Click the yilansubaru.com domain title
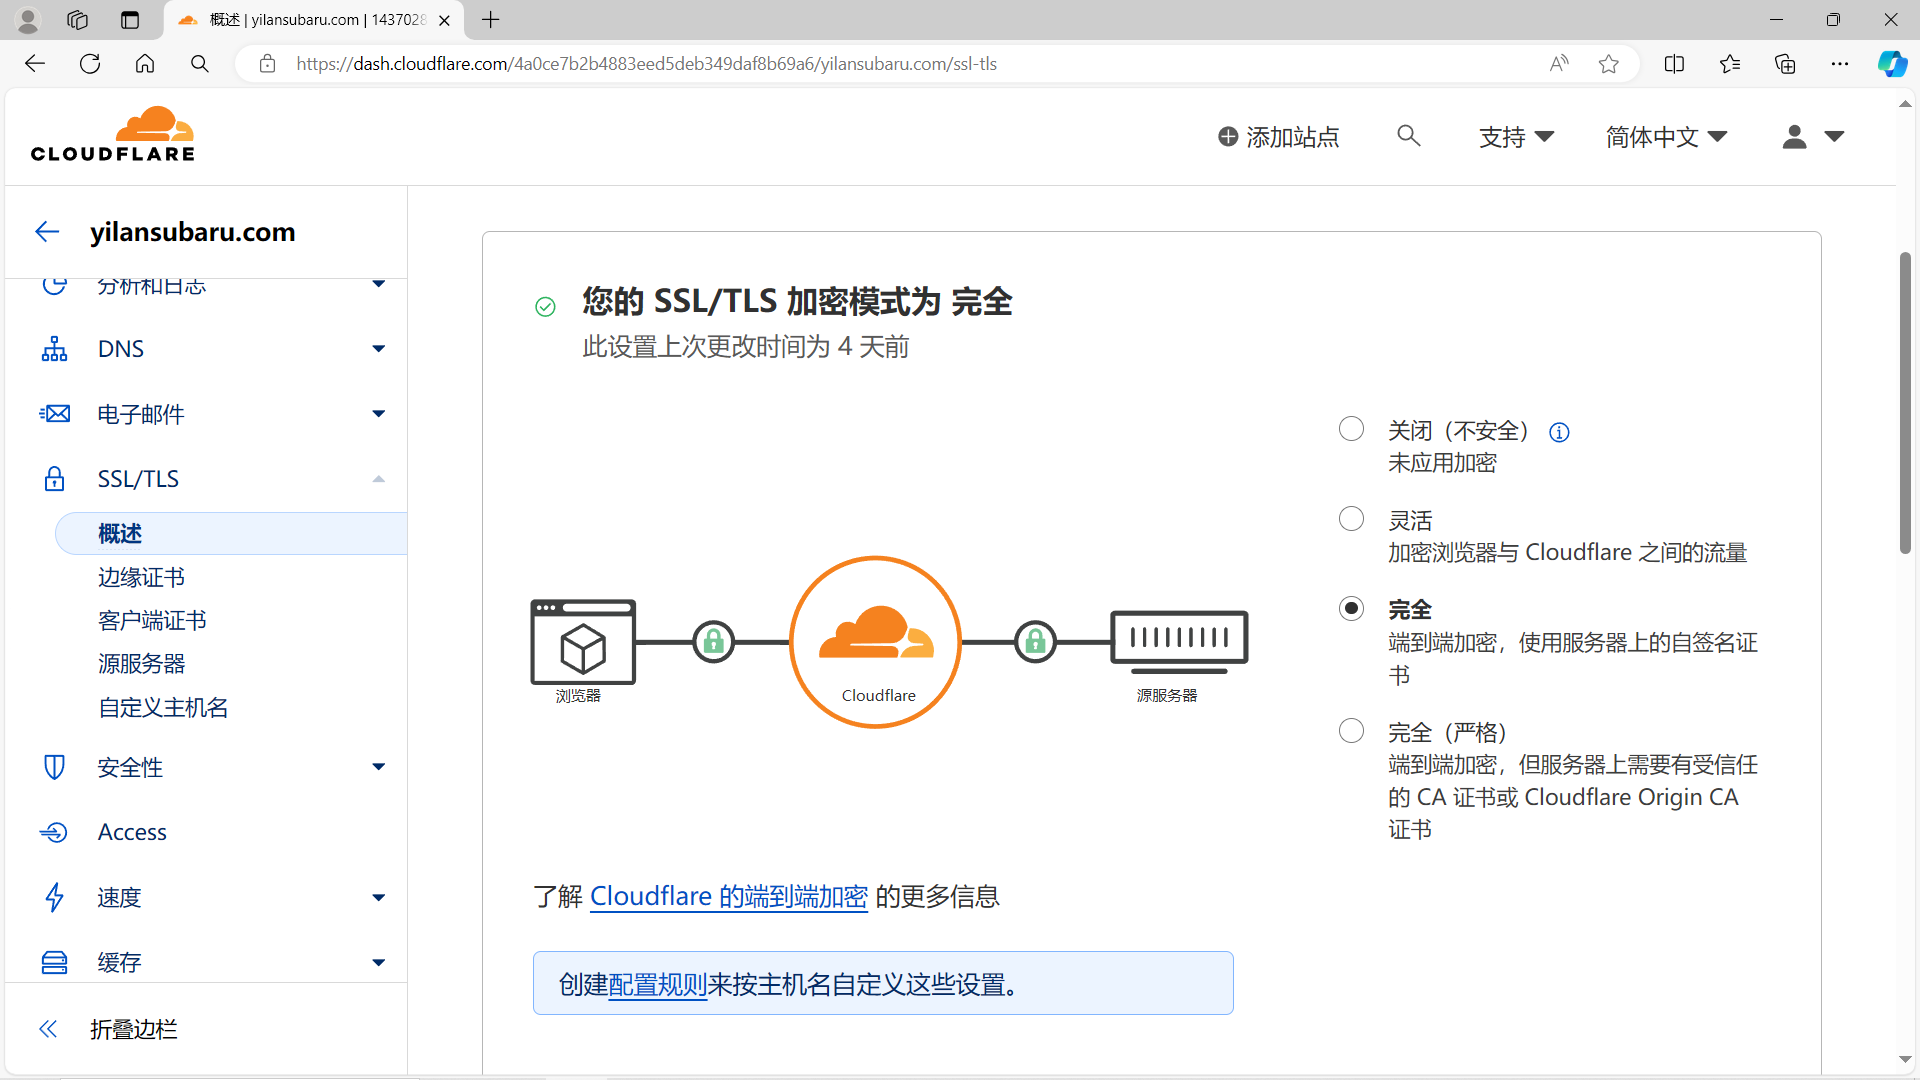 click(193, 232)
